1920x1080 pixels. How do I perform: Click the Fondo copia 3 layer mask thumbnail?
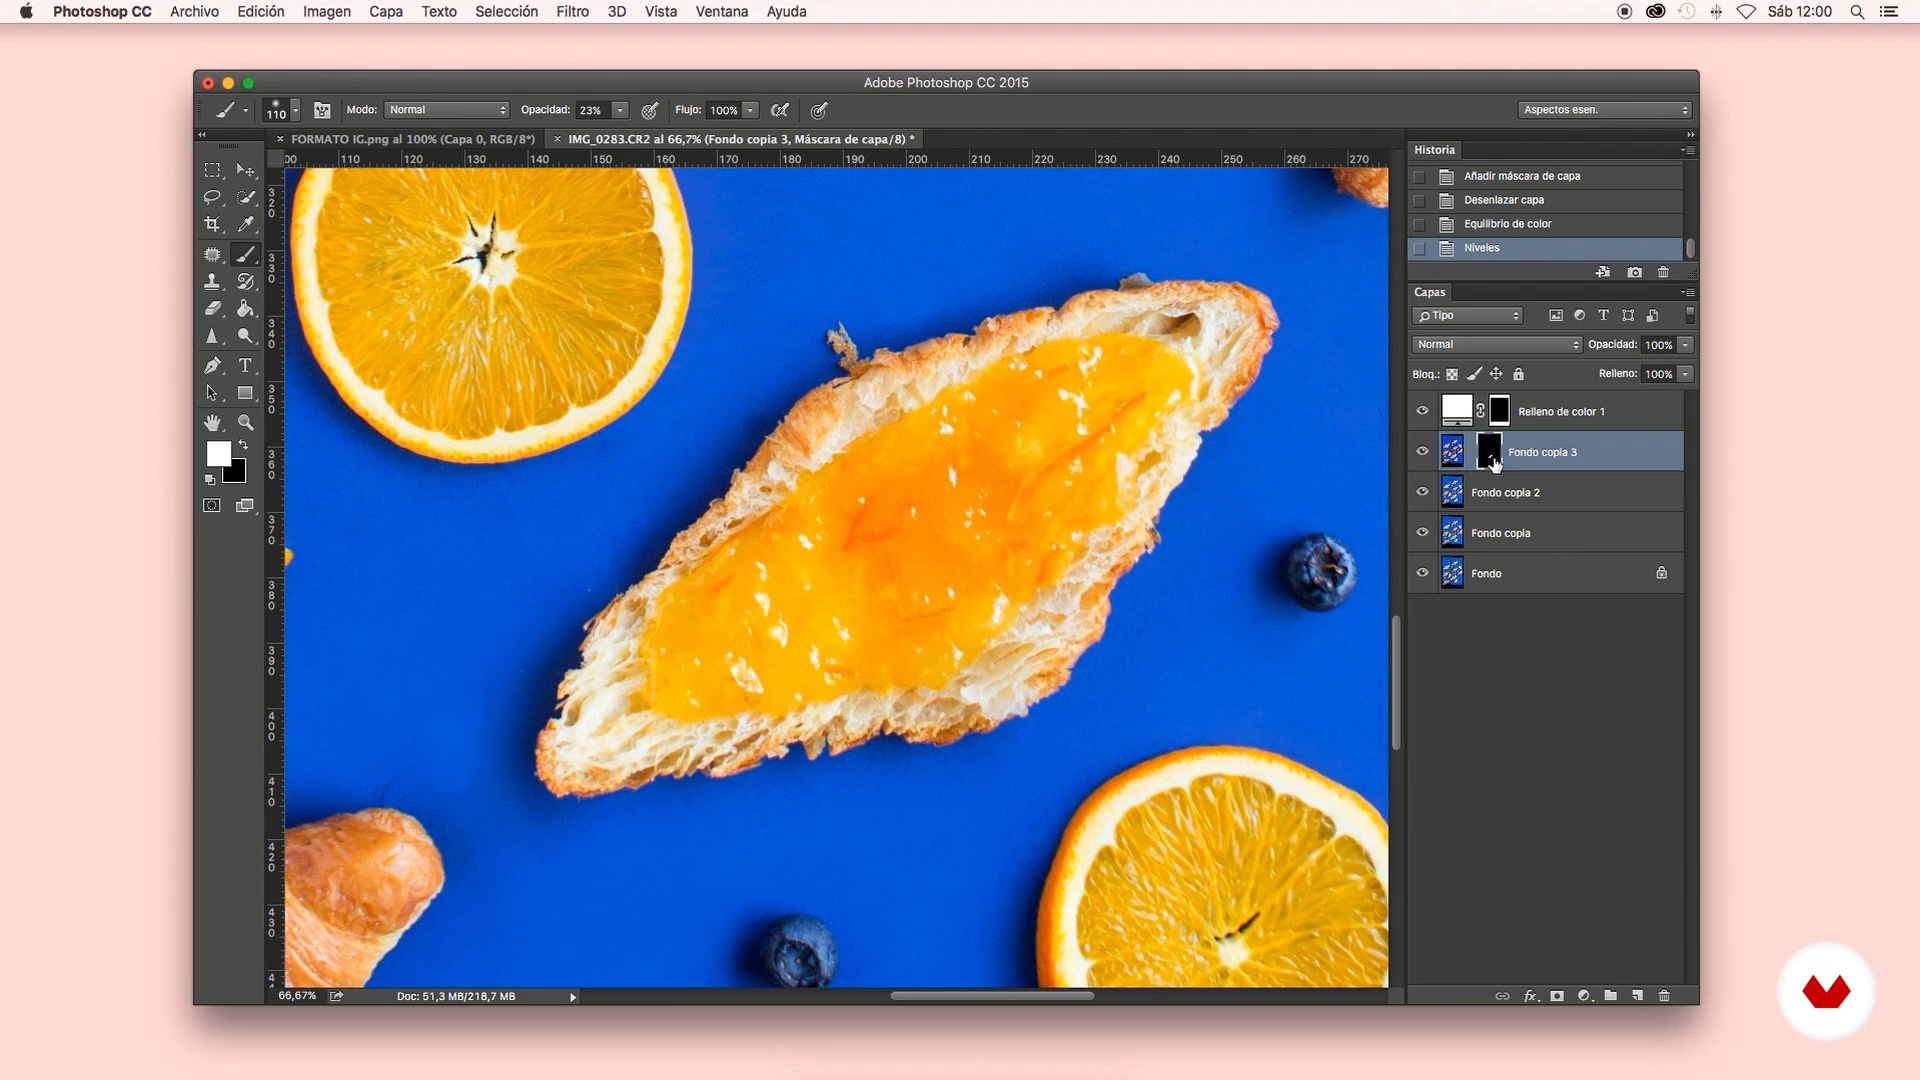tap(1489, 451)
